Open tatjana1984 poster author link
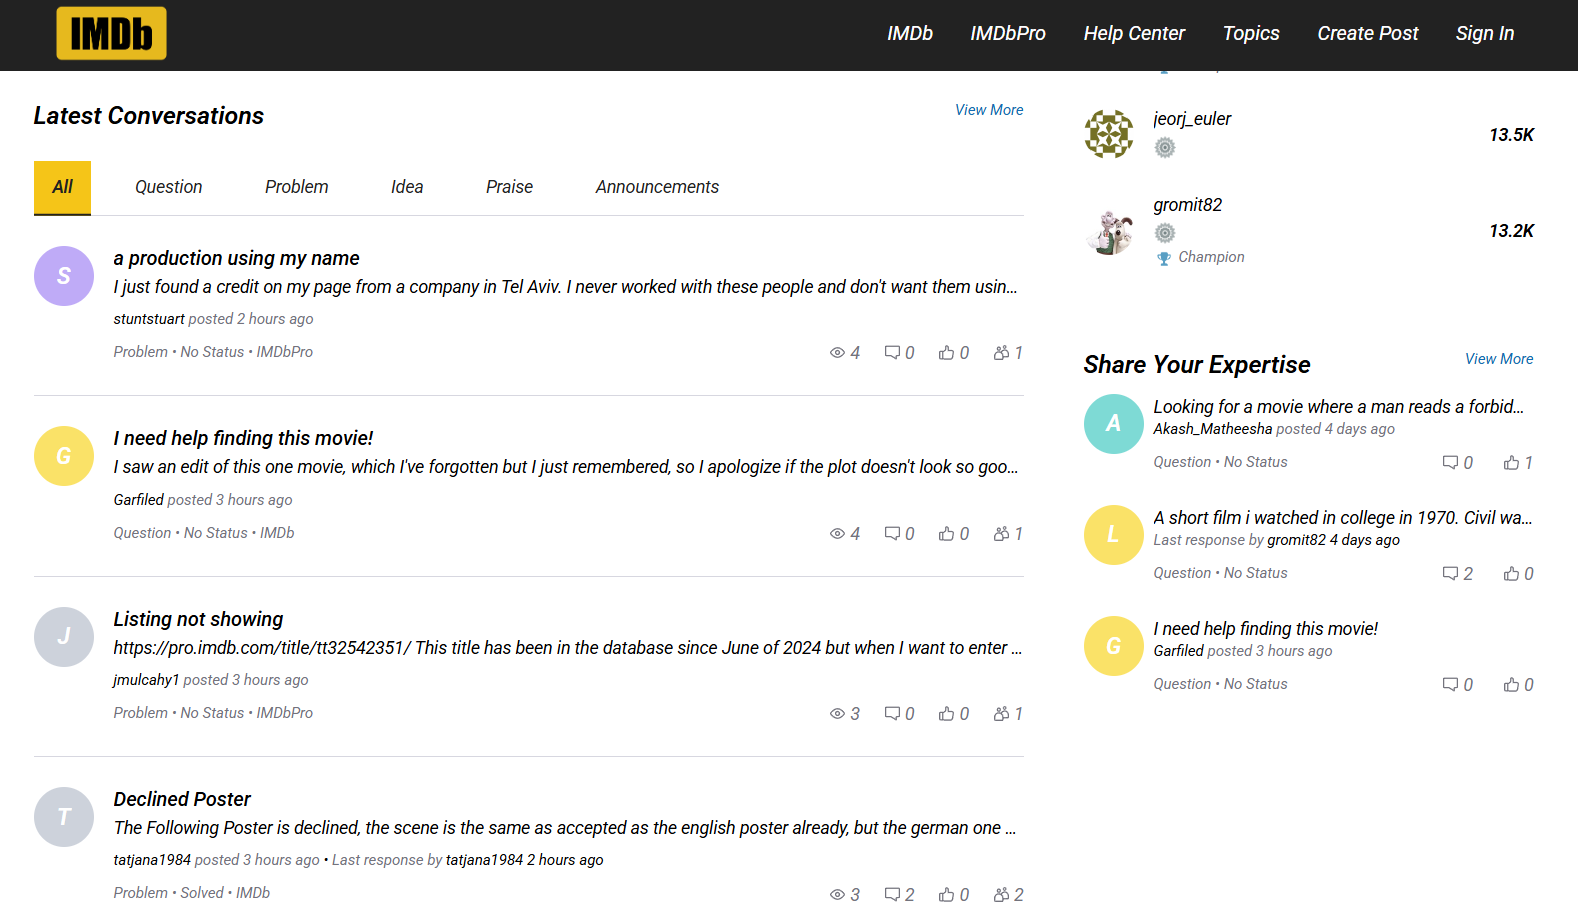1578x907 pixels. (x=152, y=860)
